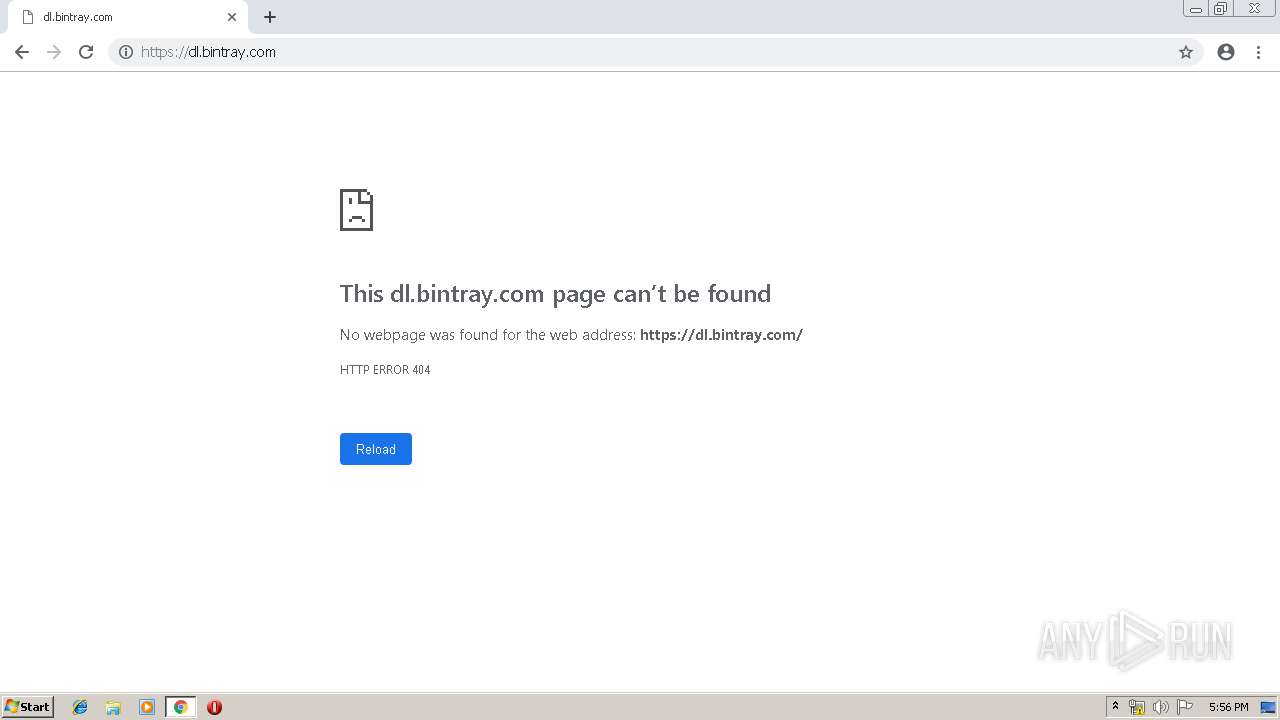Open the Windows Start menu
Screen dimensions: 1280x720
tap(28, 707)
